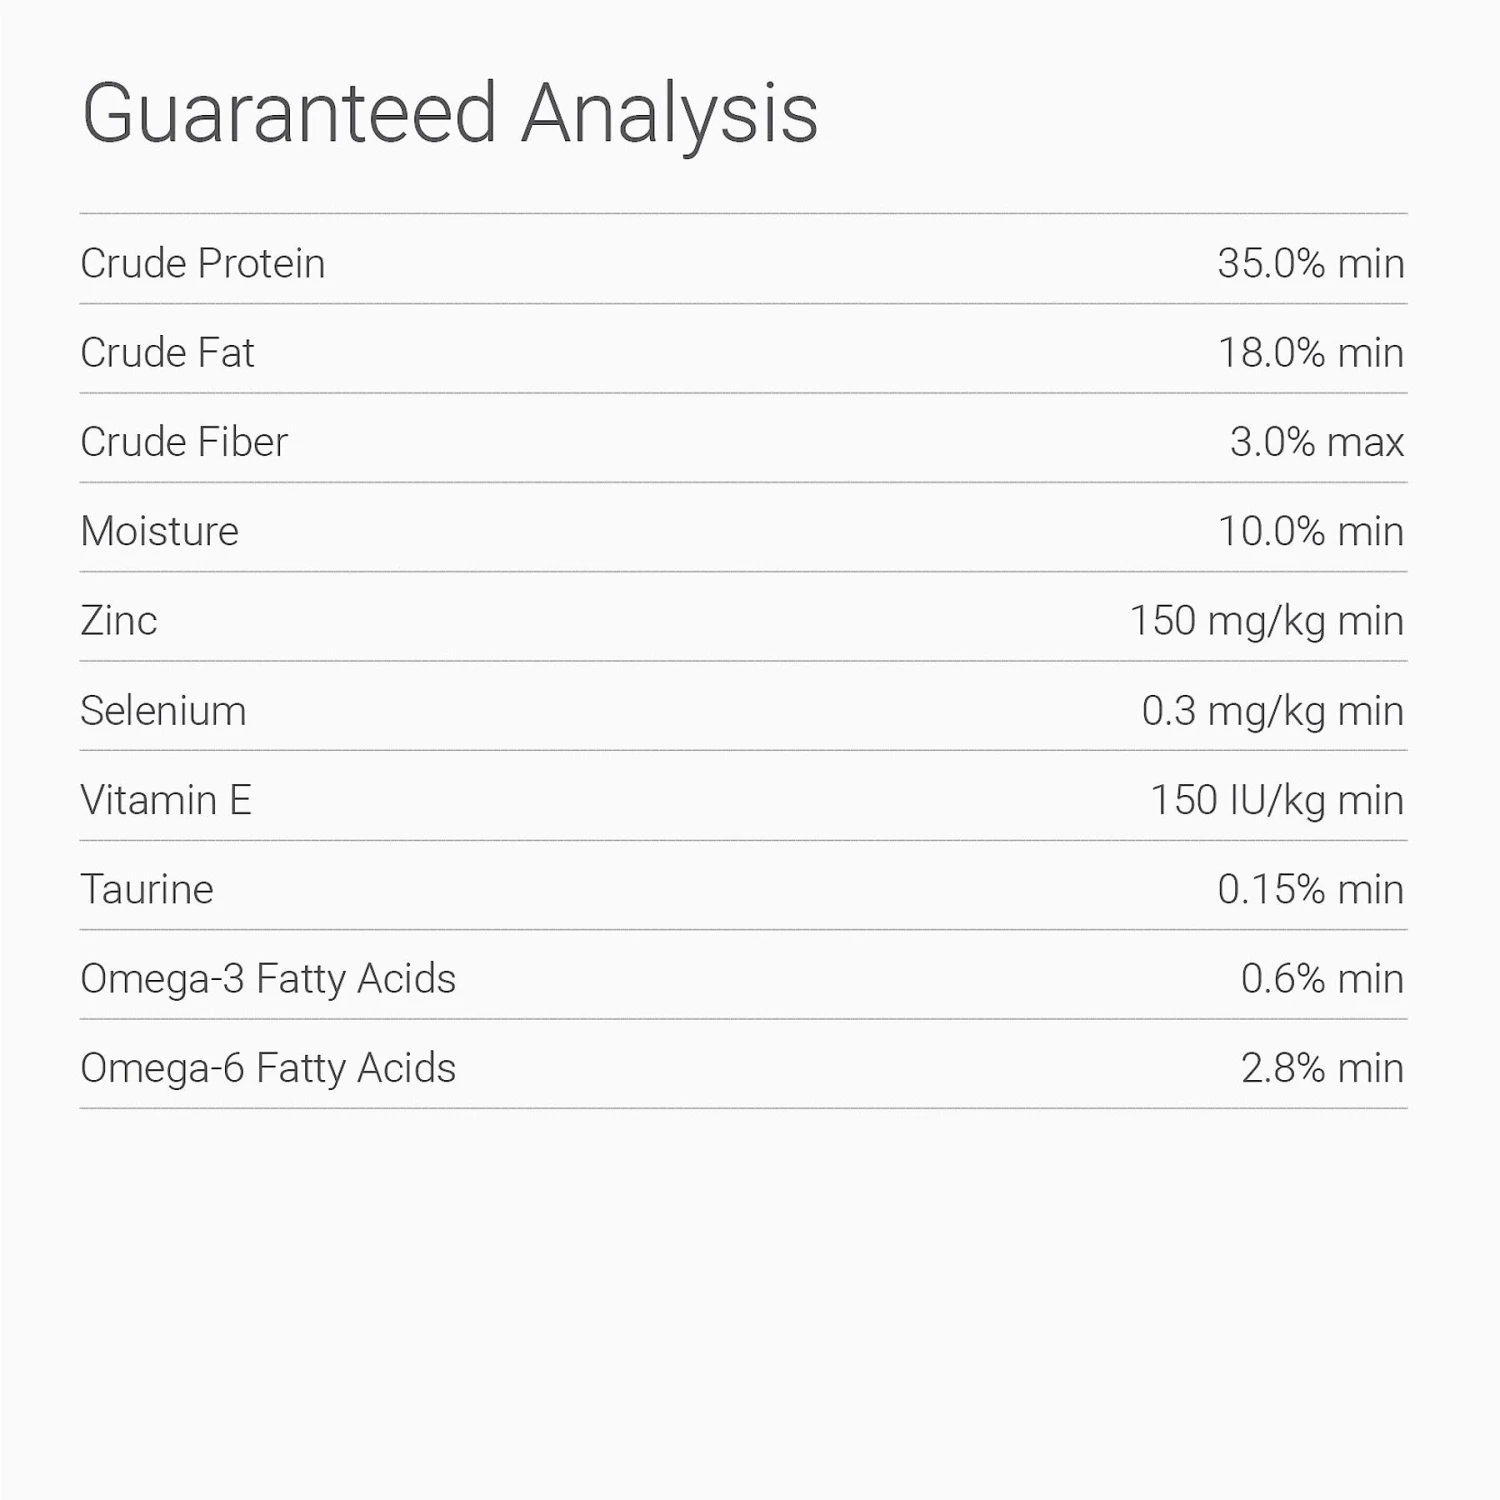Click the 18.0% min fat value
Screen dimensions: 1500x1500
pos(1310,353)
